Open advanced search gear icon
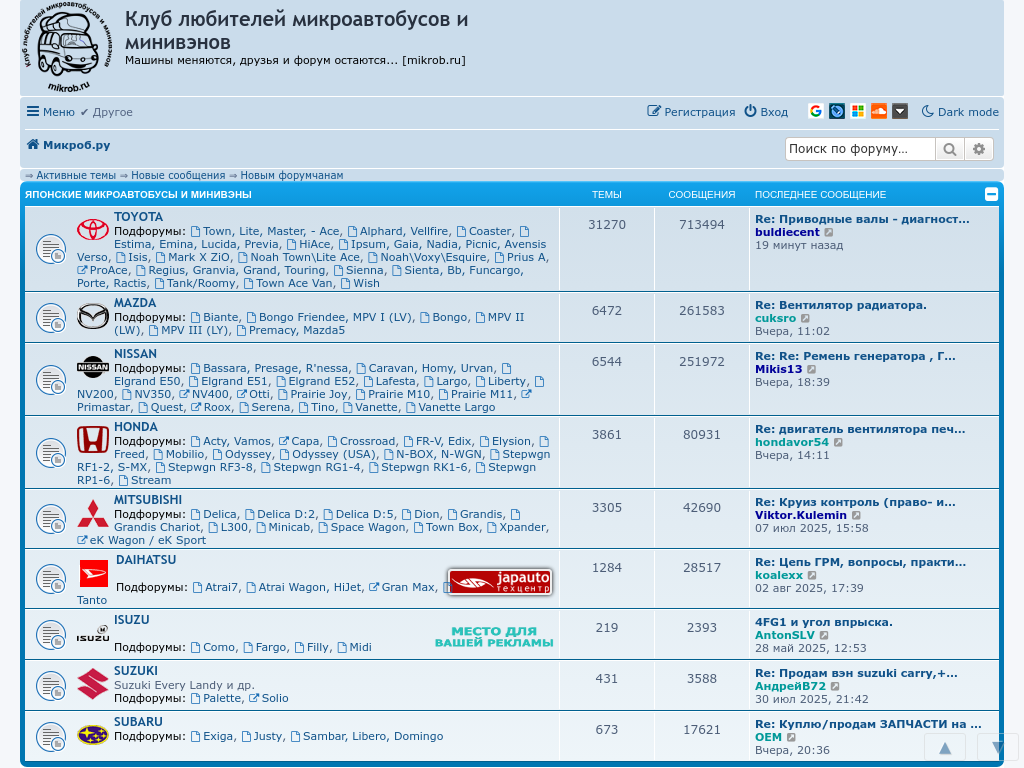 tap(979, 149)
